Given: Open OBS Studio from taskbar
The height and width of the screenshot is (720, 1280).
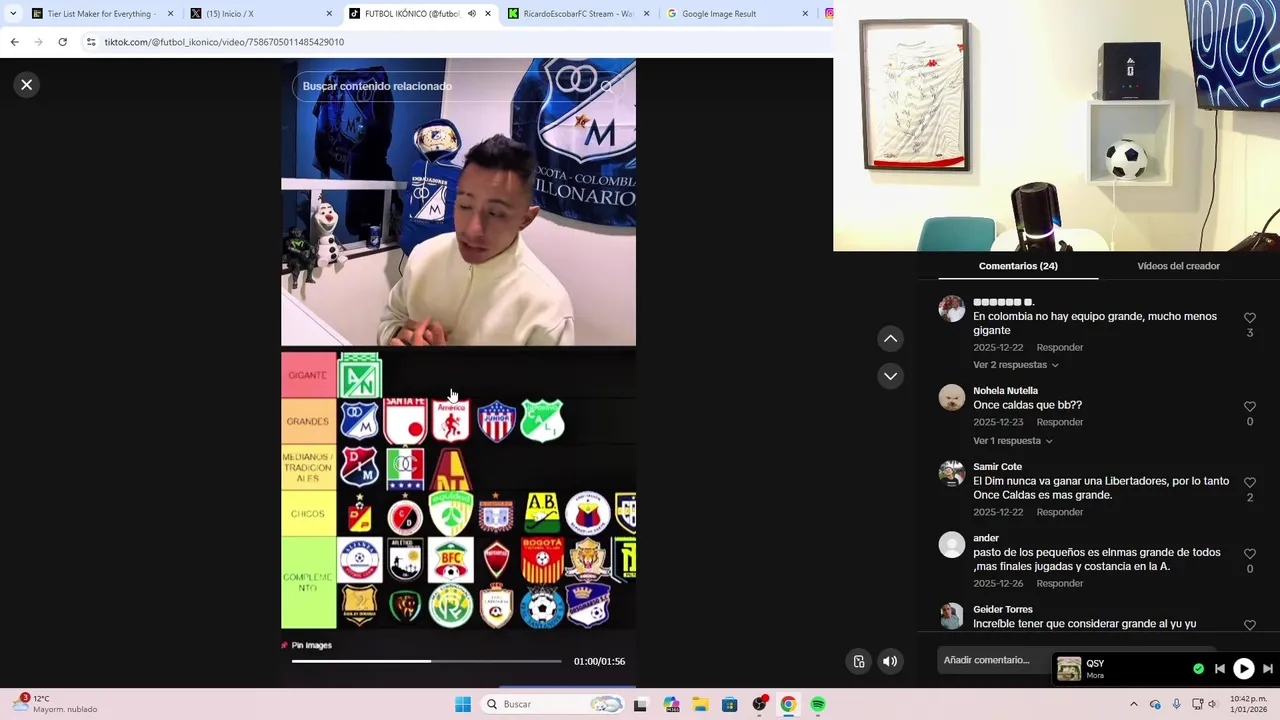Looking at the screenshot, I should 760,704.
